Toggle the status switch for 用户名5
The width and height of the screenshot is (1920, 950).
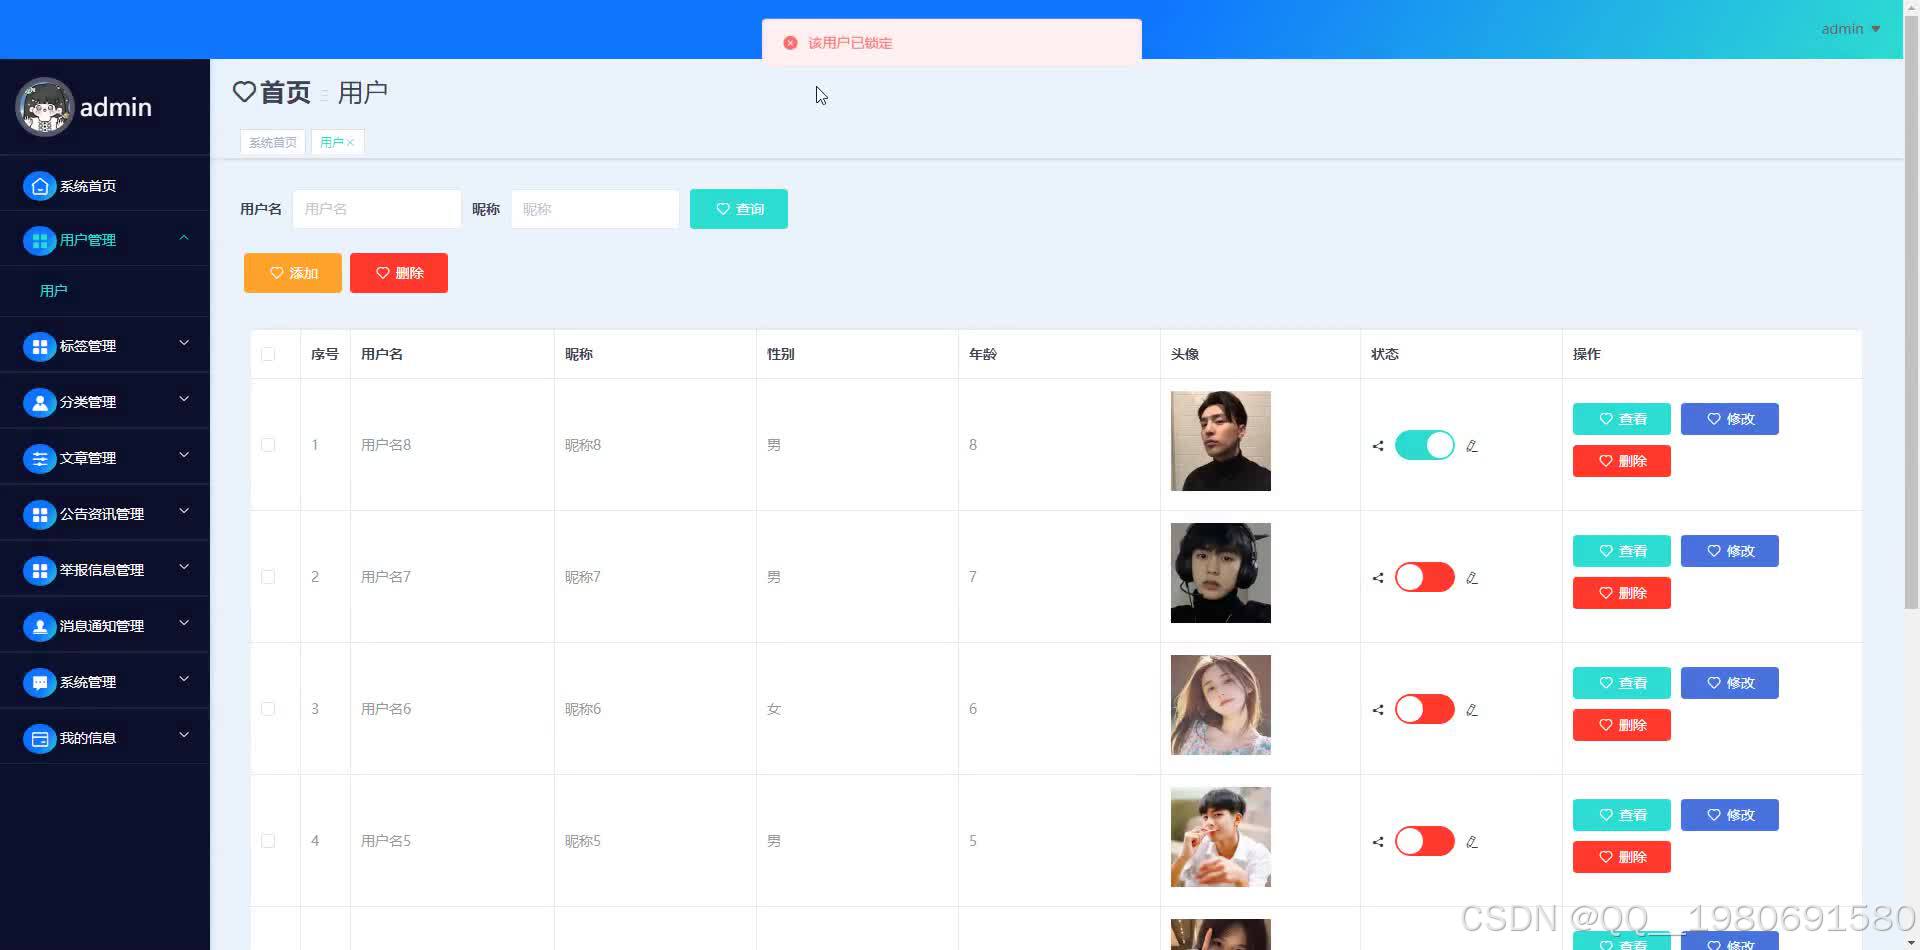1424,841
